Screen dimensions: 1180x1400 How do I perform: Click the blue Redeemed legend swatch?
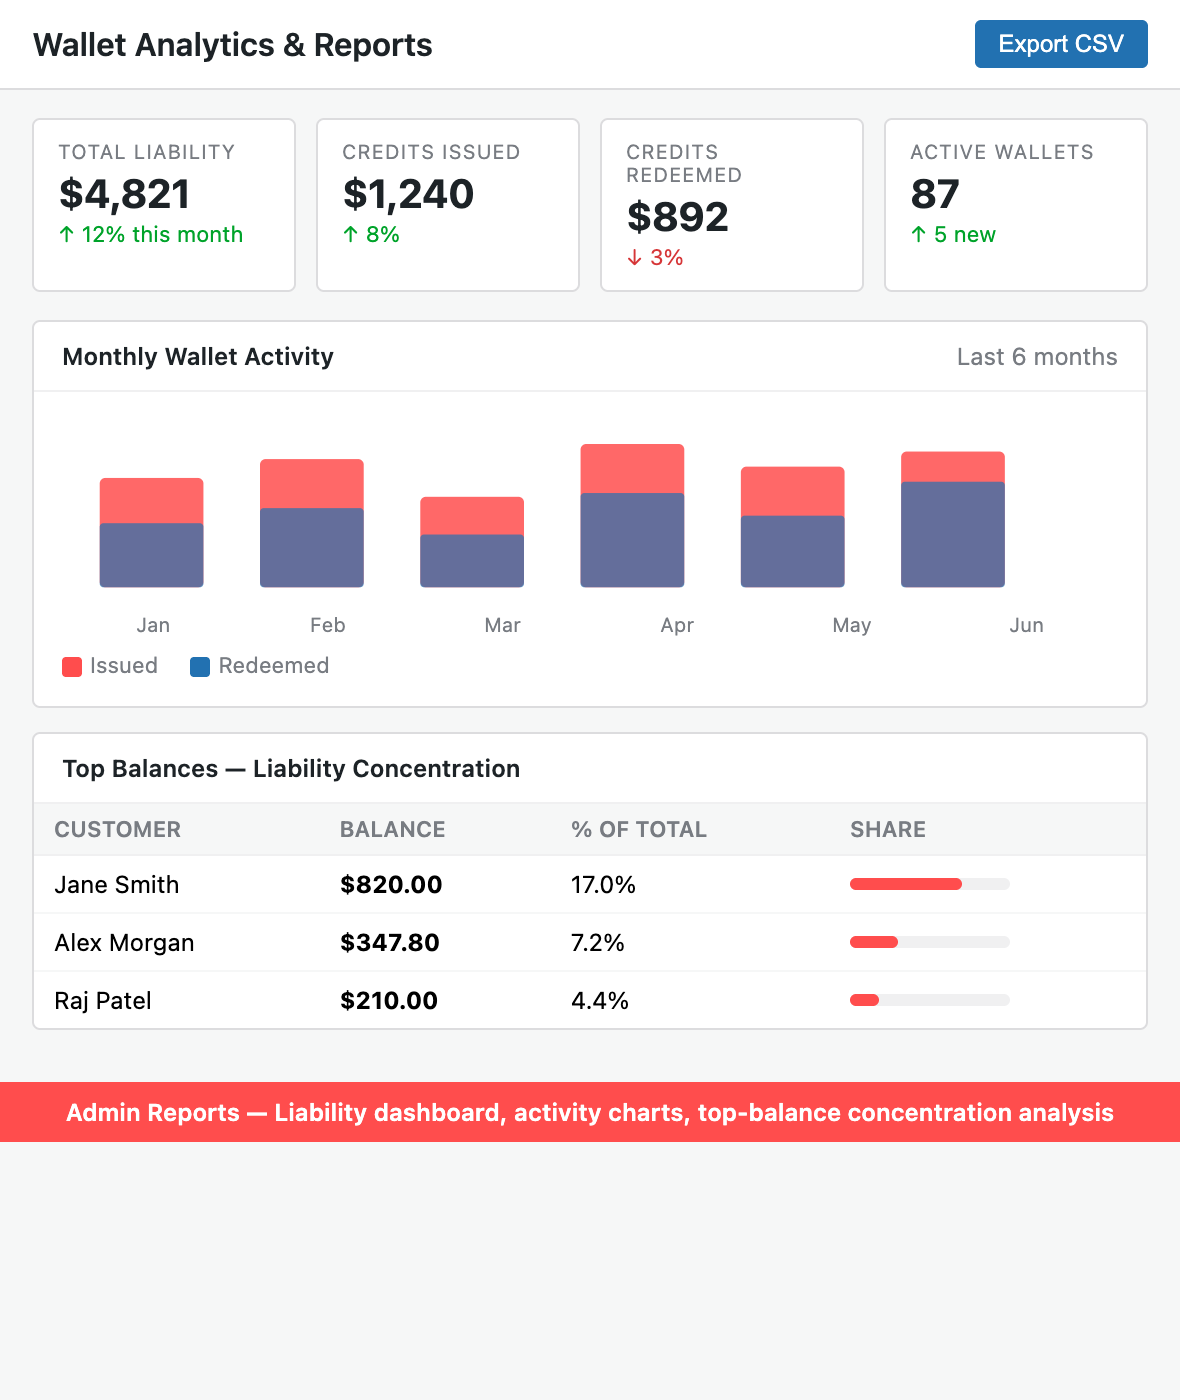click(x=200, y=667)
